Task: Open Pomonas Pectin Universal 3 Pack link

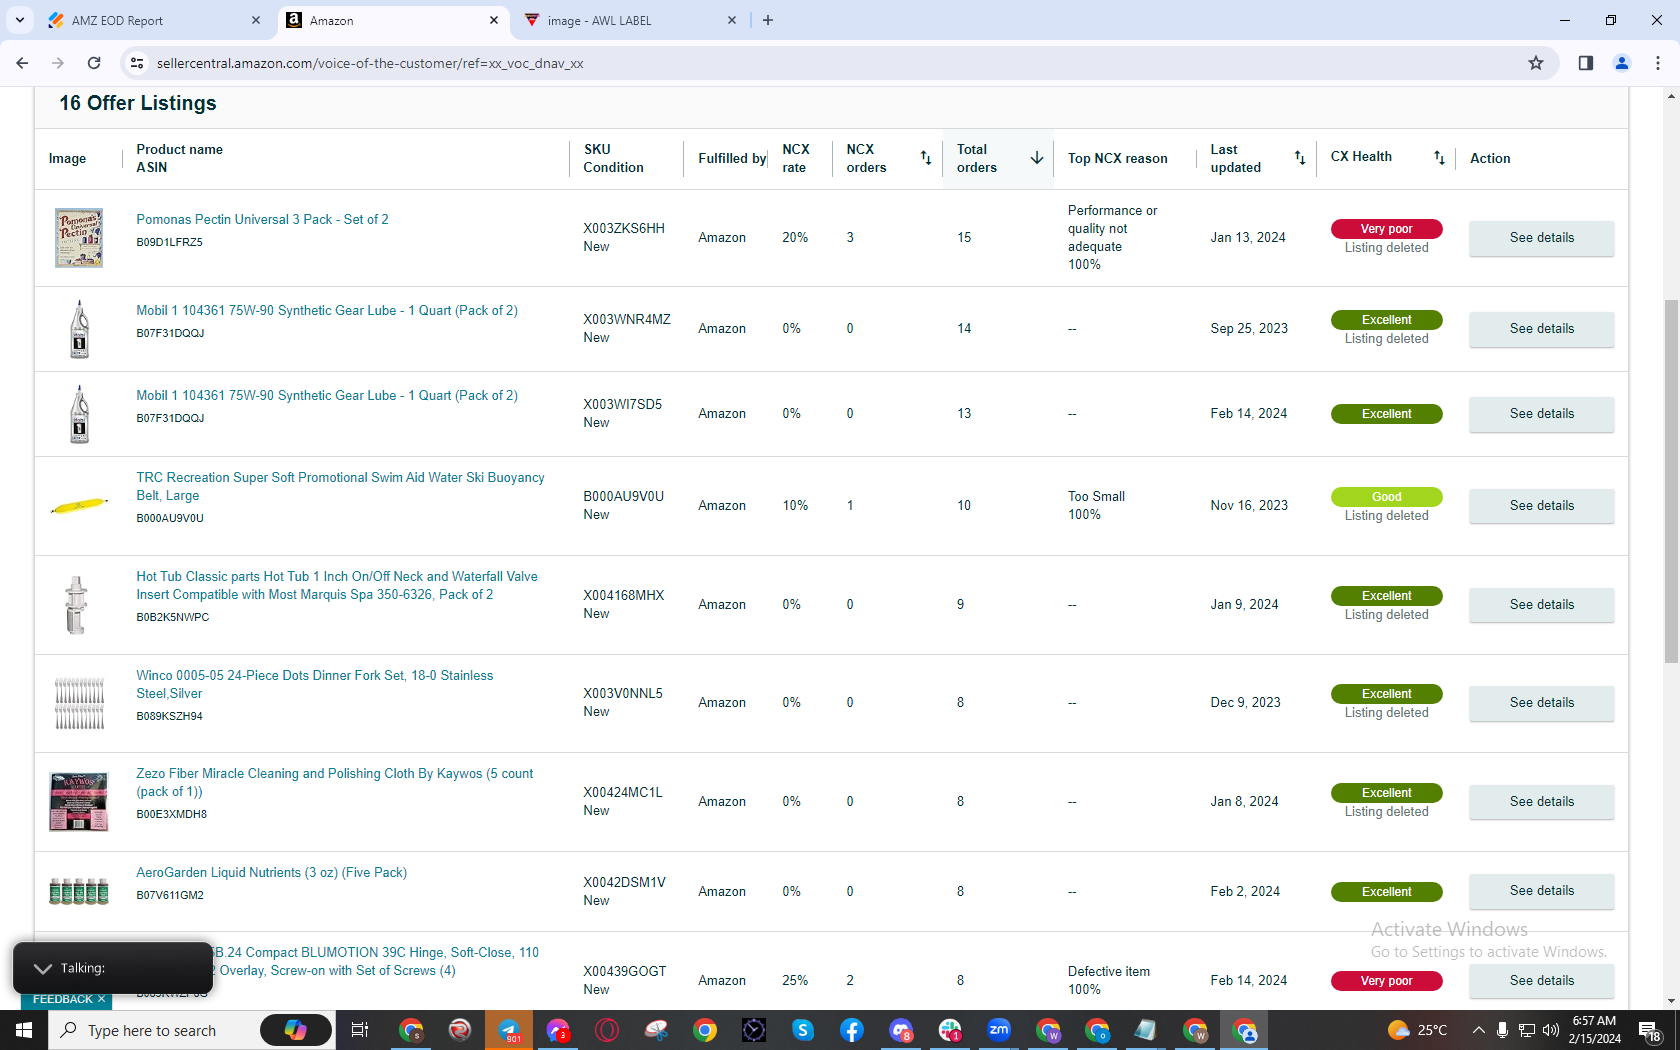Action: point(262,219)
